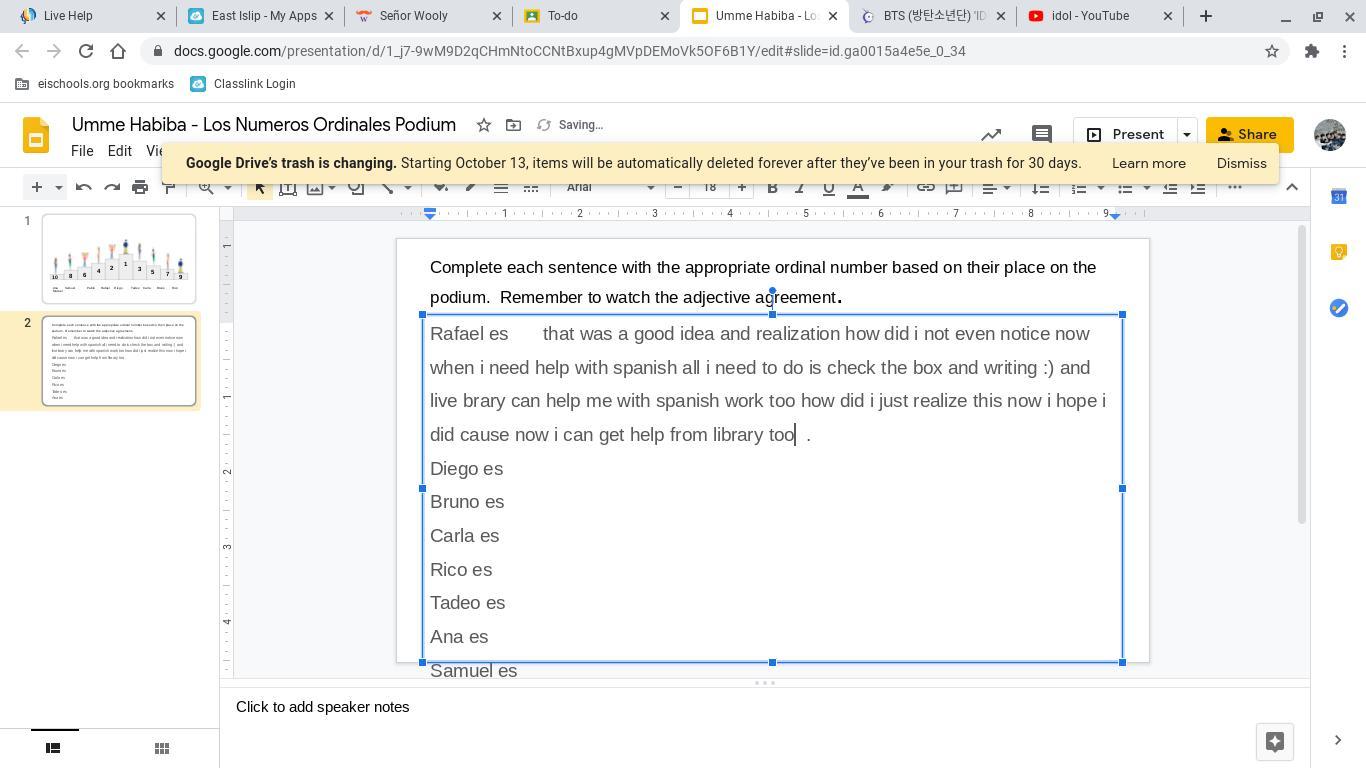Insert a link
The height and width of the screenshot is (768, 1366).
[x=926, y=187]
